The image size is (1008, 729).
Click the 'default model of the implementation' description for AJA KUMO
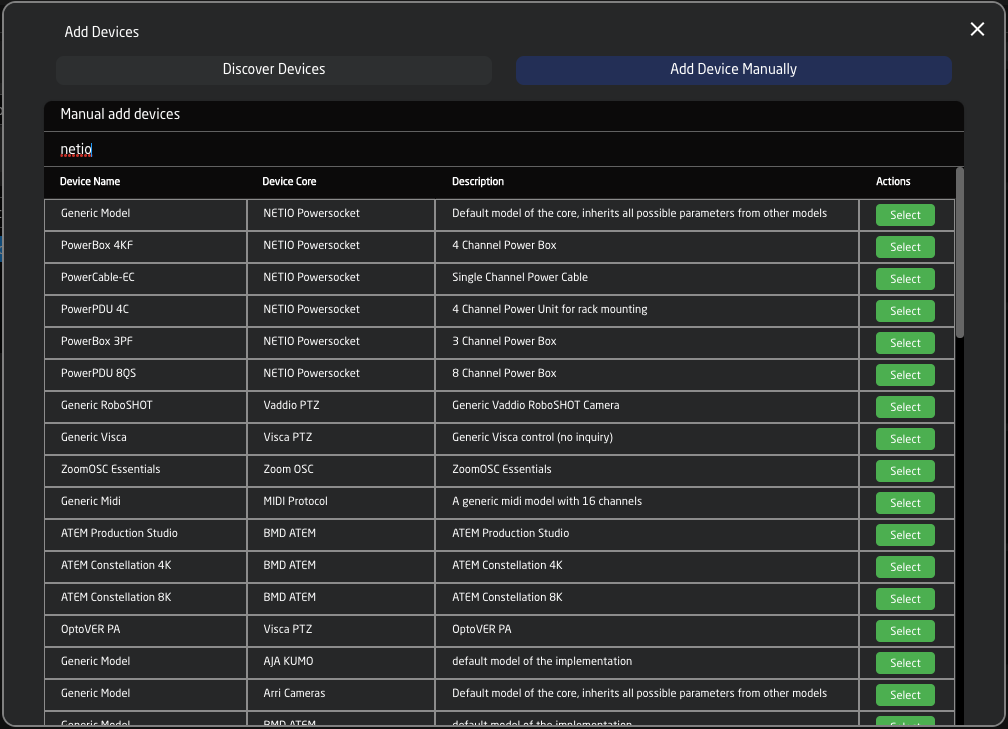click(542, 661)
